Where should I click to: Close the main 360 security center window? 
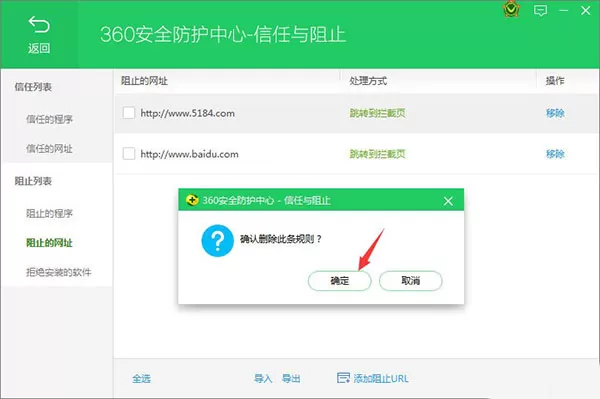585,10
